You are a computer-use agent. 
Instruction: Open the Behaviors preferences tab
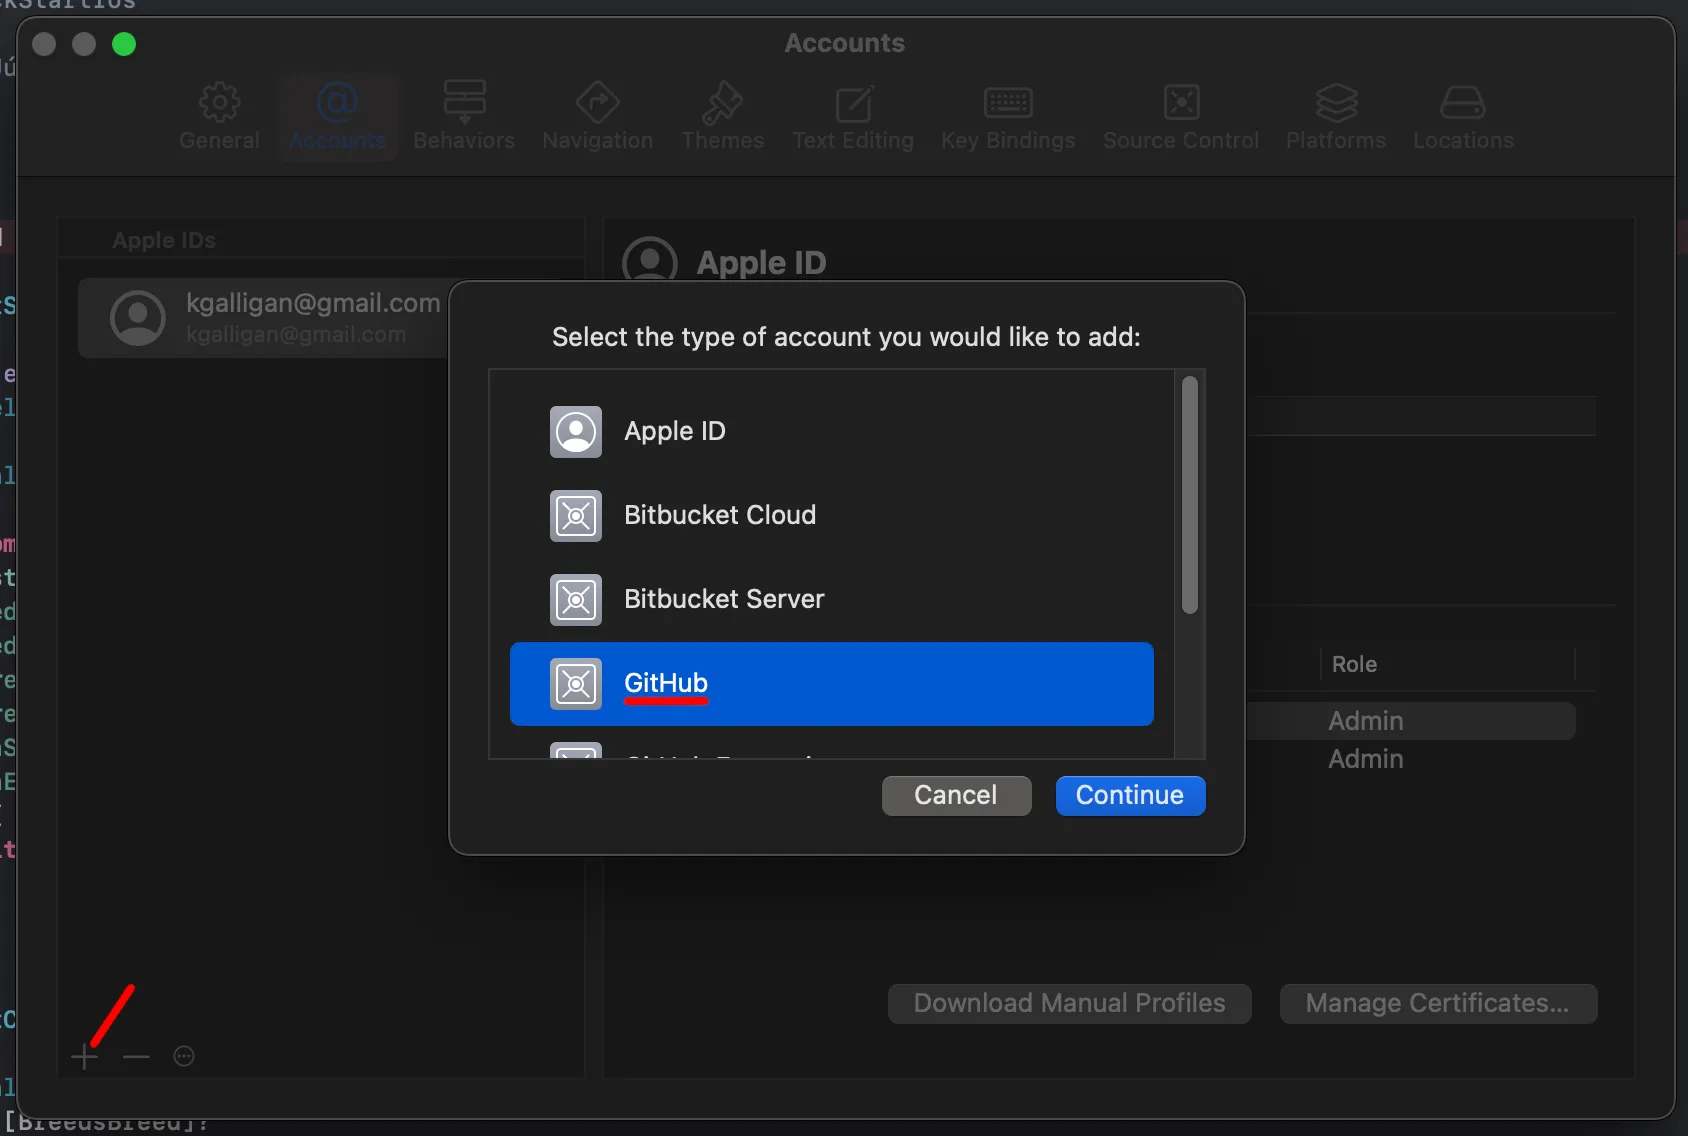click(464, 117)
